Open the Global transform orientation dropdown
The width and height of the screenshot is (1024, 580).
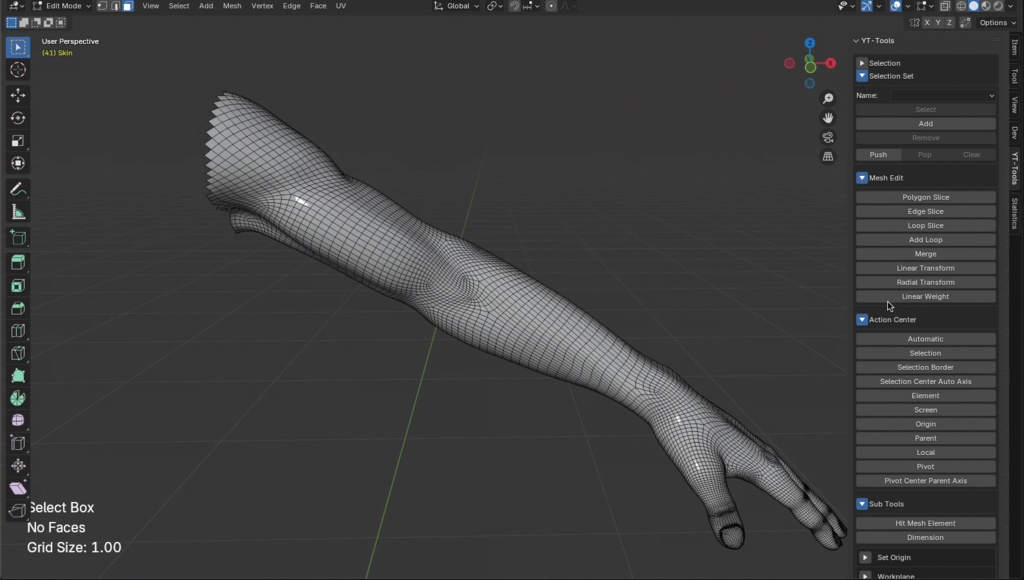point(455,6)
